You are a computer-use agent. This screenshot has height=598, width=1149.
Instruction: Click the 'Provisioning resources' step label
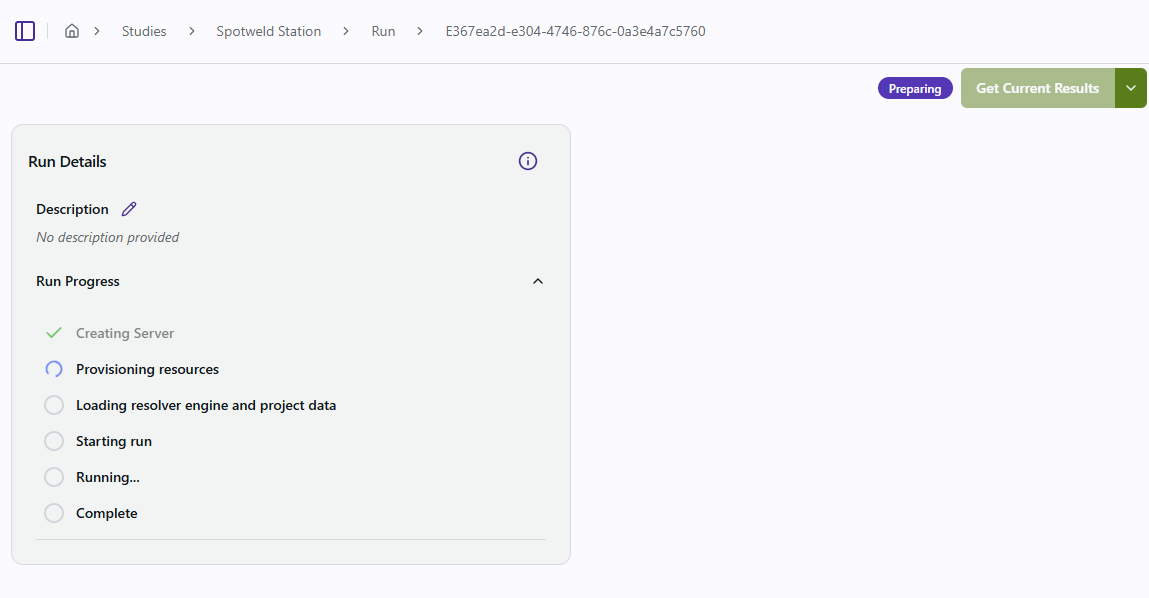147,369
